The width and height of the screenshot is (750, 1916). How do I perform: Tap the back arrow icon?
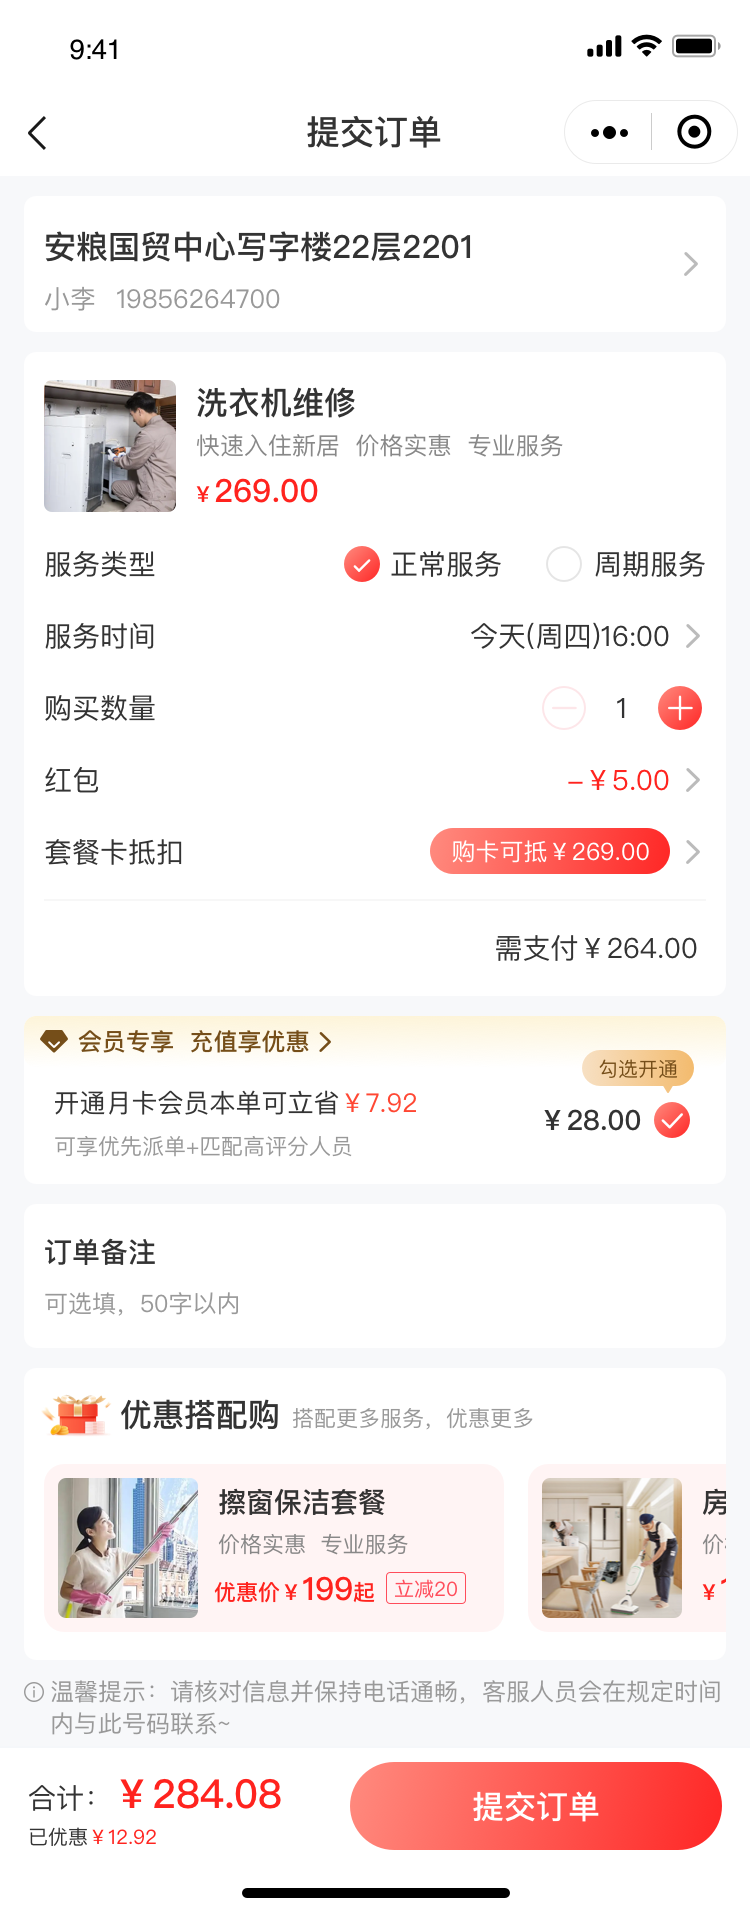pyautogui.click(x=38, y=133)
